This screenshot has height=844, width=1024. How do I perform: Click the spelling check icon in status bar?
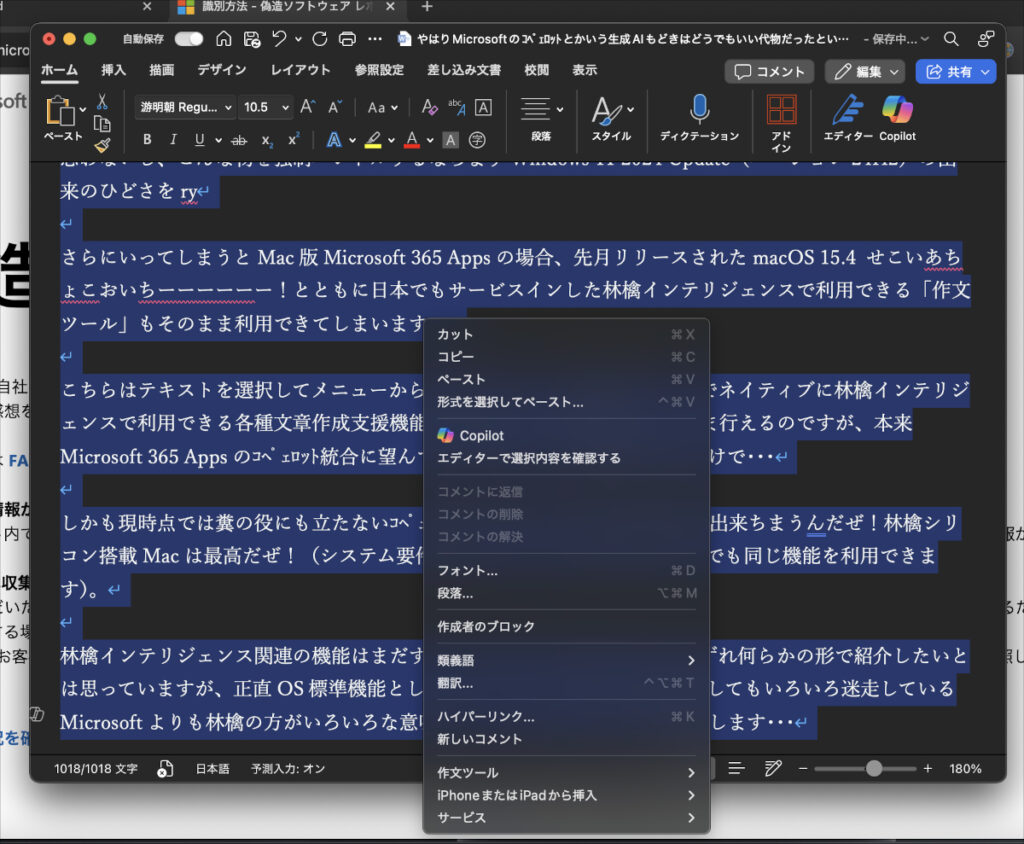[165, 769]
